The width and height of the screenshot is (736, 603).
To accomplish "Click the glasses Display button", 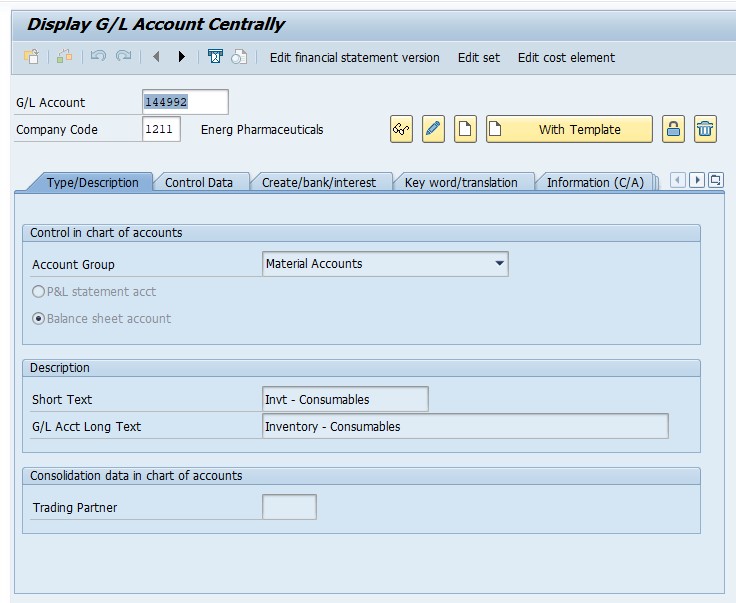I will pos(401,129).
